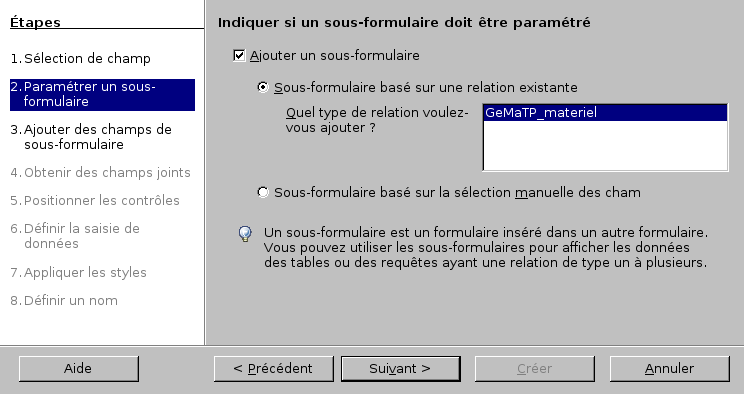The height and width of the screenshot is (394, 744).
Task: Select 'Sous-formulaire basé sur une relation existante' option
Action: click(x=263, y=87)
